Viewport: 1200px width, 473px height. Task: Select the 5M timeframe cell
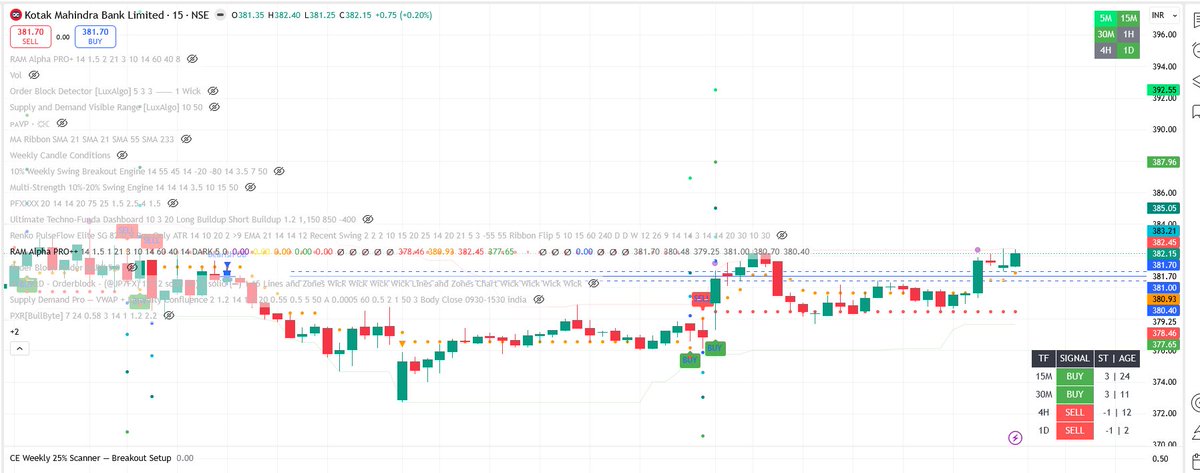tap(1107, 18)
